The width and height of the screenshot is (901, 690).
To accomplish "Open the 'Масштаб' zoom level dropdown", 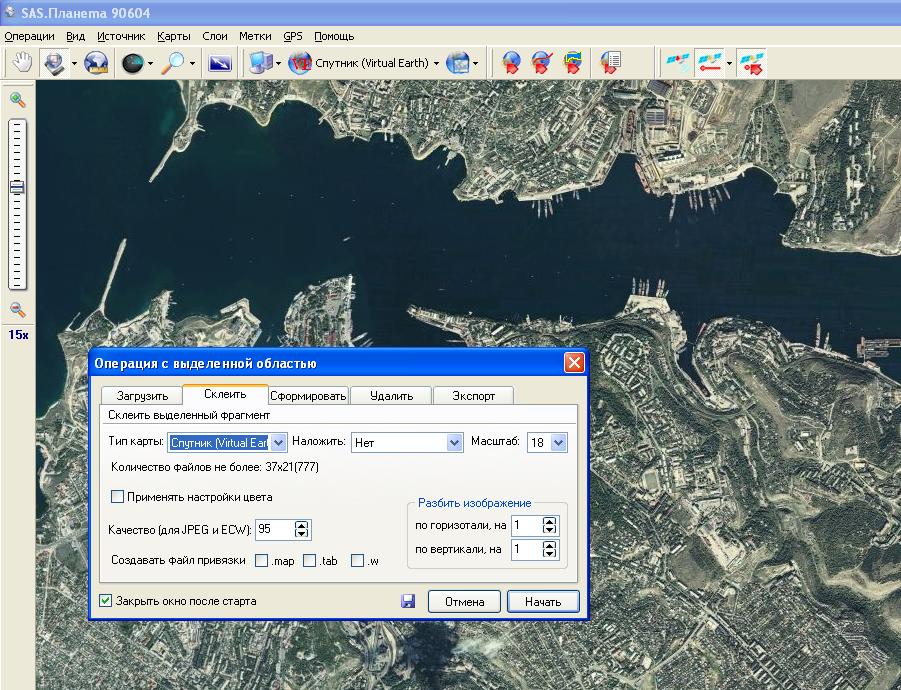I will pos(558,442).
